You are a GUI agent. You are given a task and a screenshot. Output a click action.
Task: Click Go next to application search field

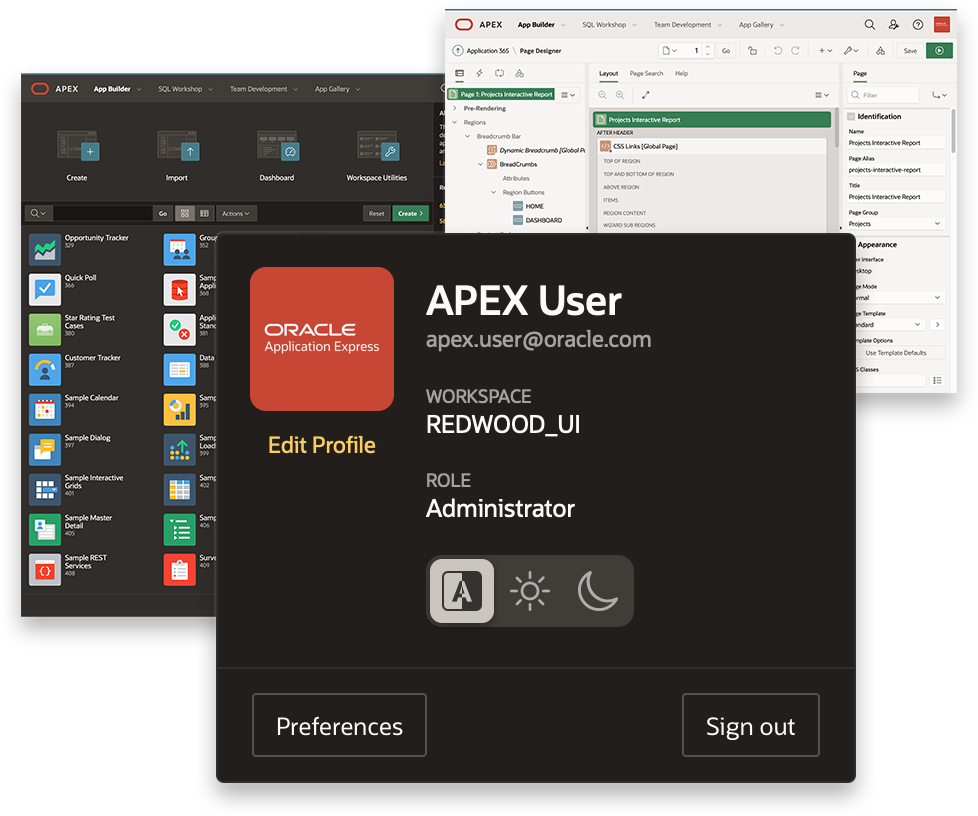[163, 213]
